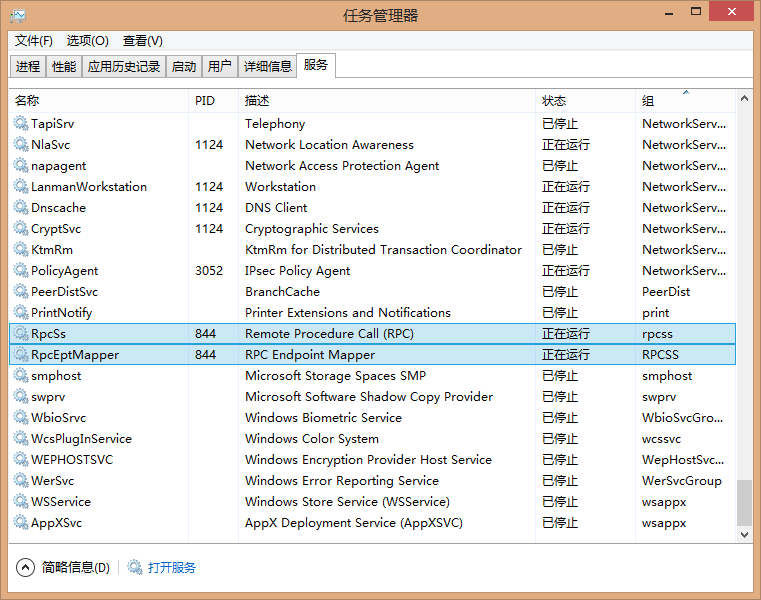761x600 pixels.
Task: Click the KtmRm service gear icon
Action: 21,250
